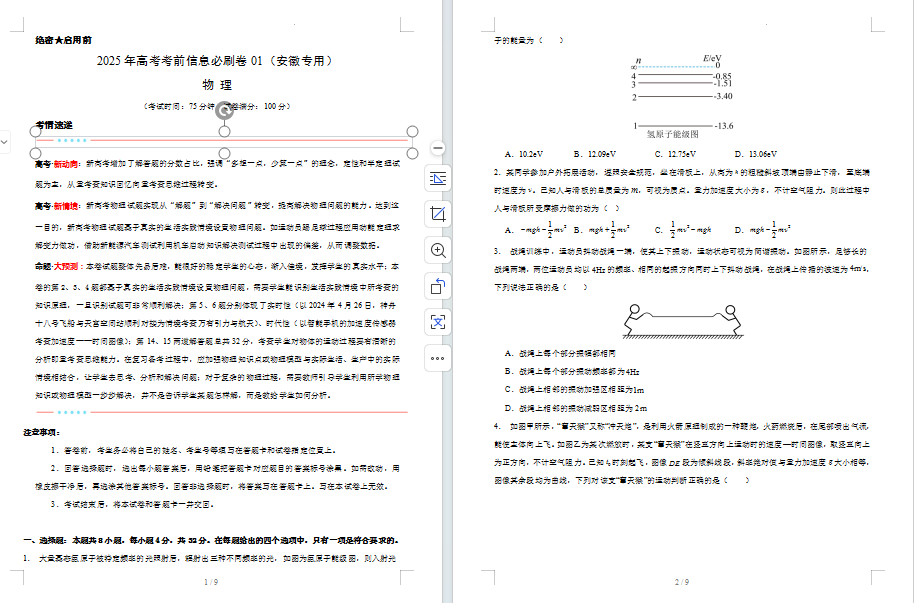Click the exam info line with 100 分
The image size is (914, 603).
click(x=217, y=107)
